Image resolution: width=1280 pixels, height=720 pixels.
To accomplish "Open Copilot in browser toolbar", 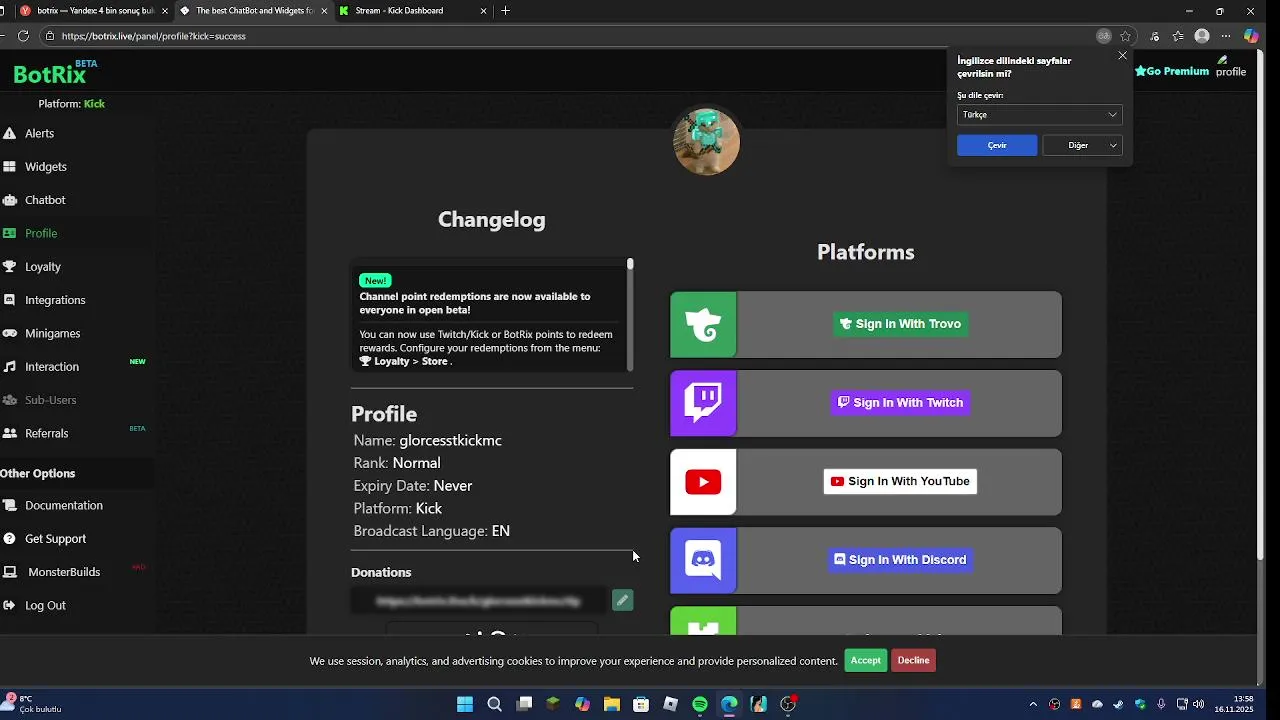I will pyautogui.click(x=1251, y=36).
